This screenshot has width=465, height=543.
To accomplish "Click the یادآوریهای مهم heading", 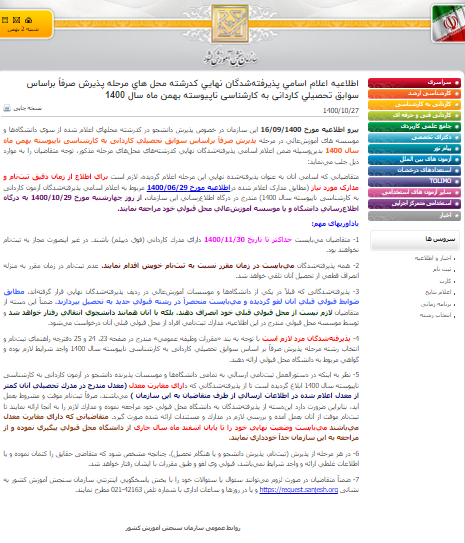I will click(335, 224).
